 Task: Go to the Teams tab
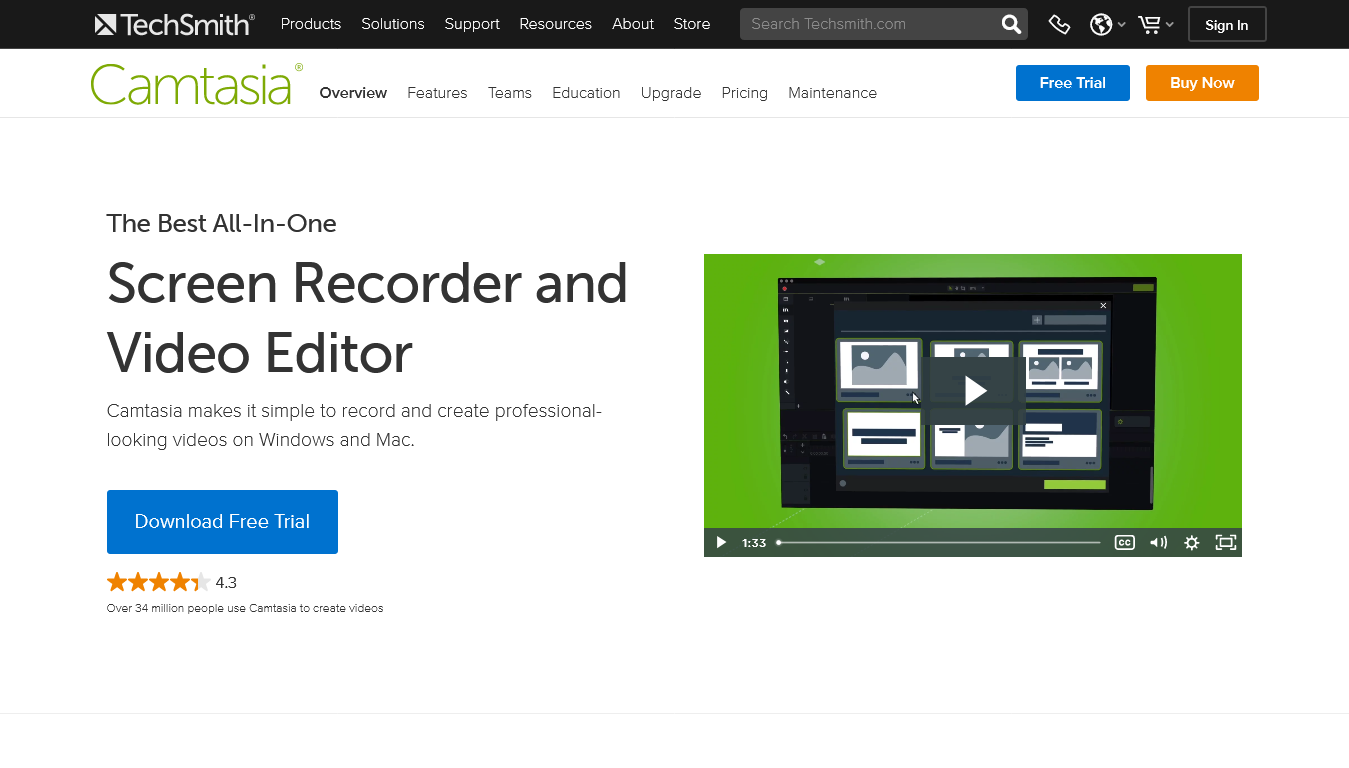click(510, 93)
